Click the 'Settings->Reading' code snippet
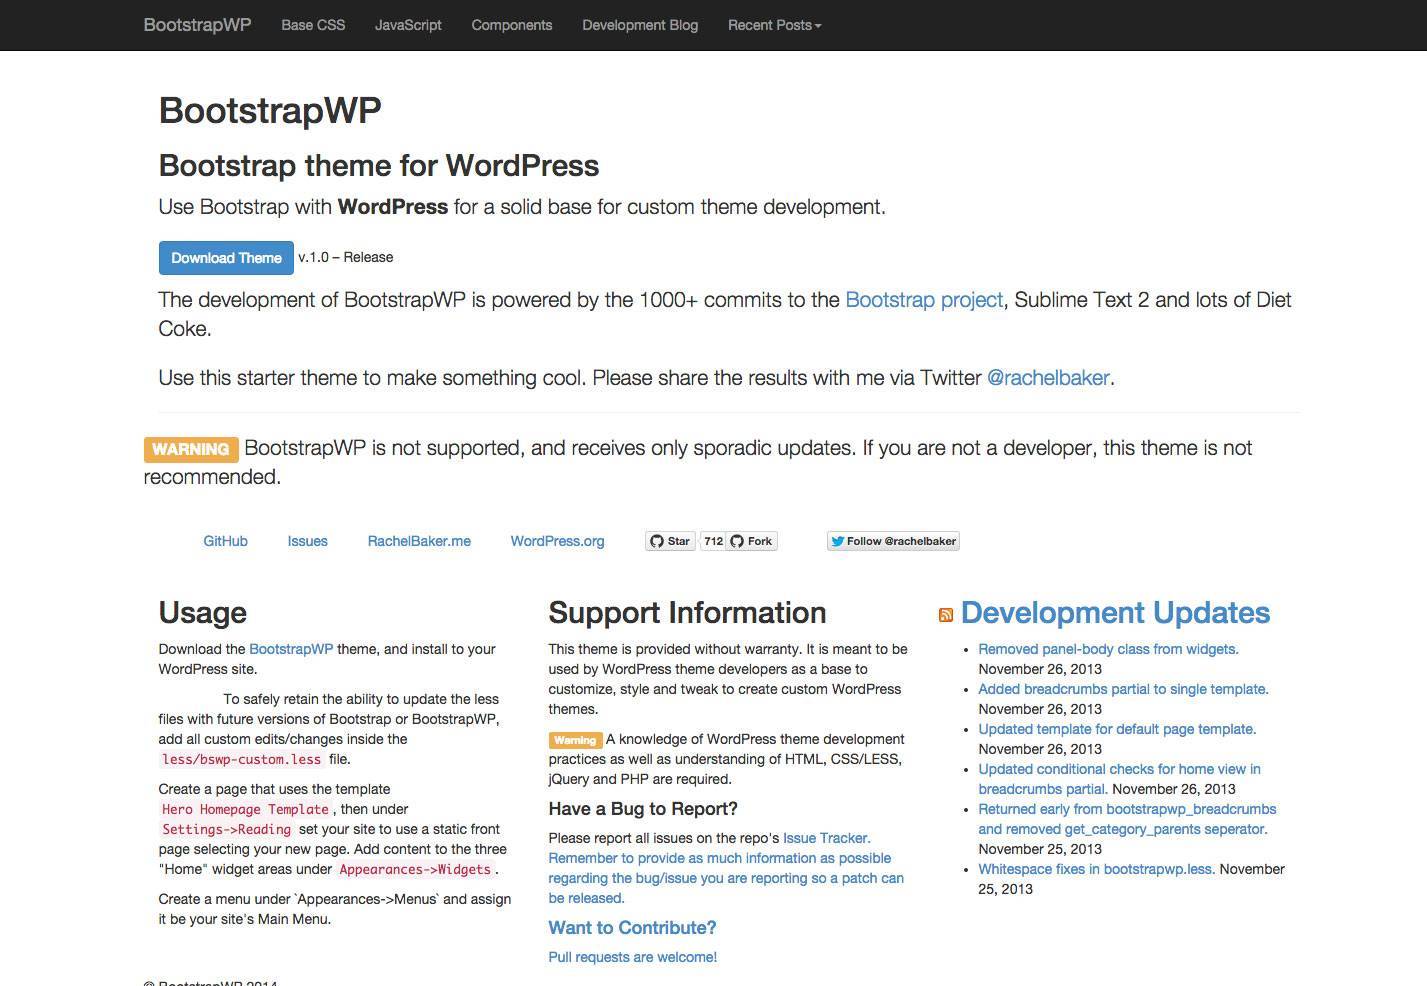The height and width of the screenshot is (986, 1427). (226, 829)
